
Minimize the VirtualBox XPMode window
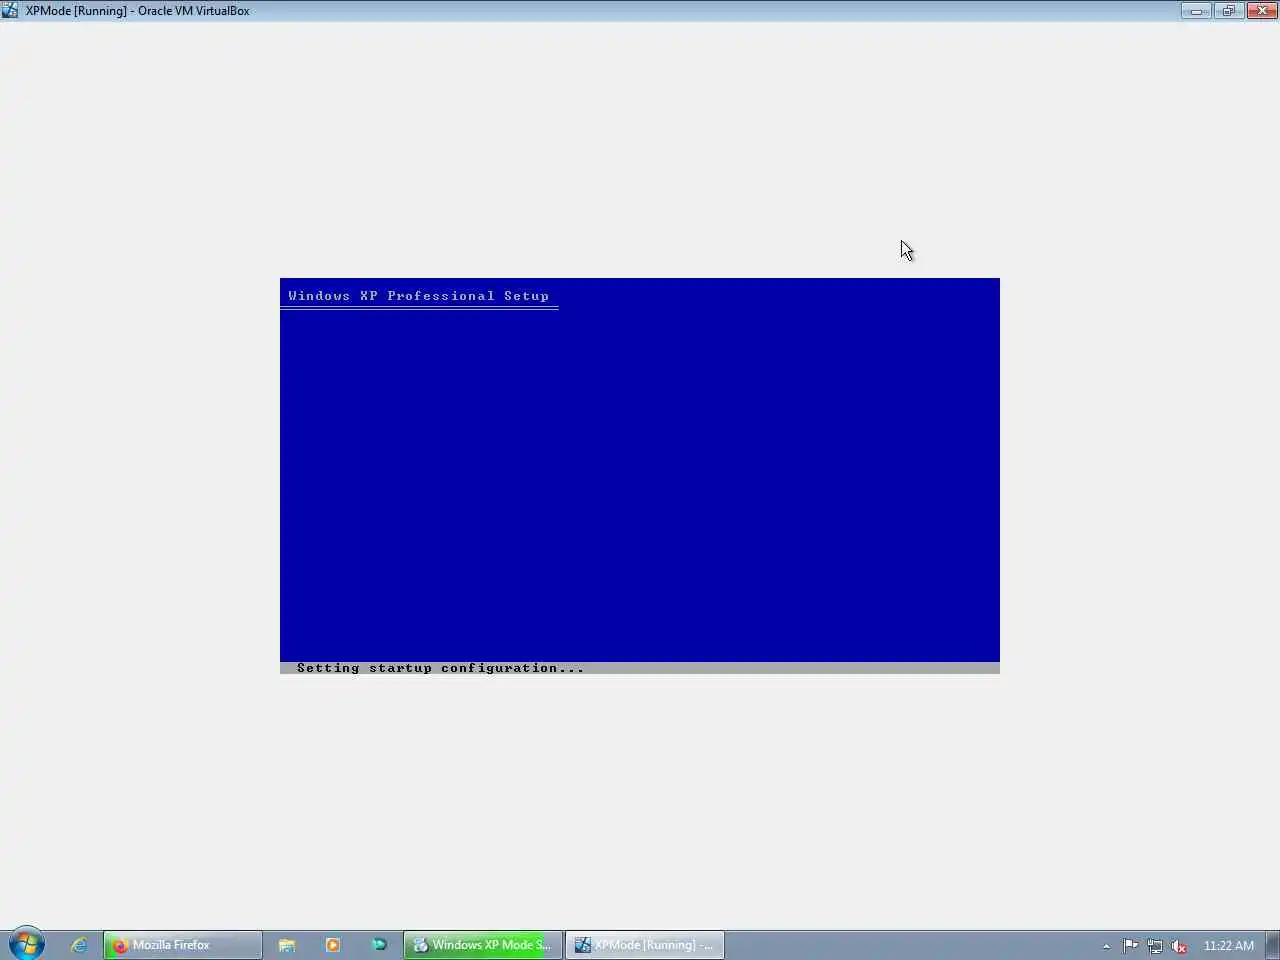(1196, 11)
